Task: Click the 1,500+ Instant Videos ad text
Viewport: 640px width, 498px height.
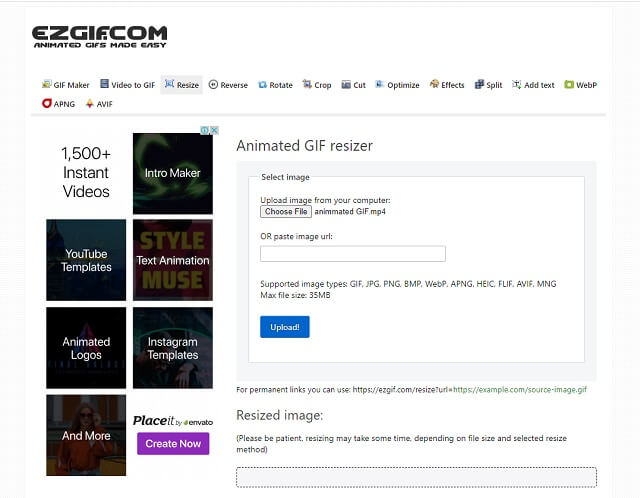Action: coord(86,173)
